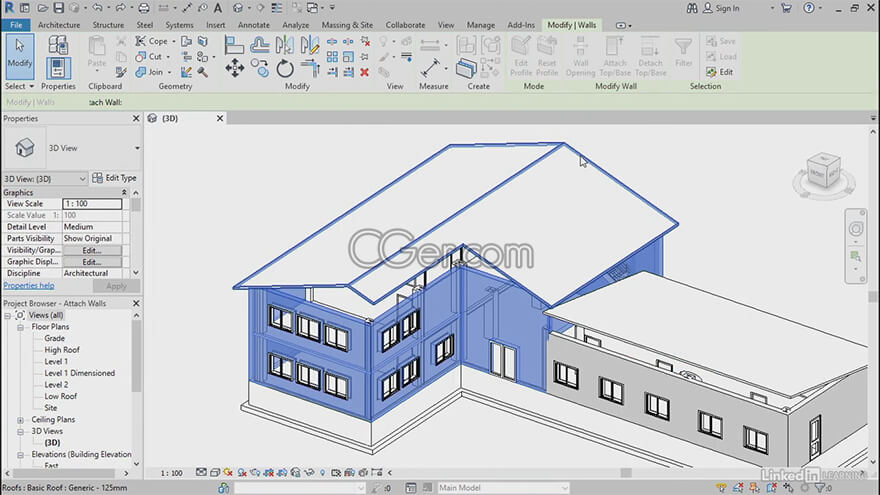Image resolution: width=880 pixels, height=495 pixels.
Task: Click the View Scale input field
Action: [x=92, y=204]
